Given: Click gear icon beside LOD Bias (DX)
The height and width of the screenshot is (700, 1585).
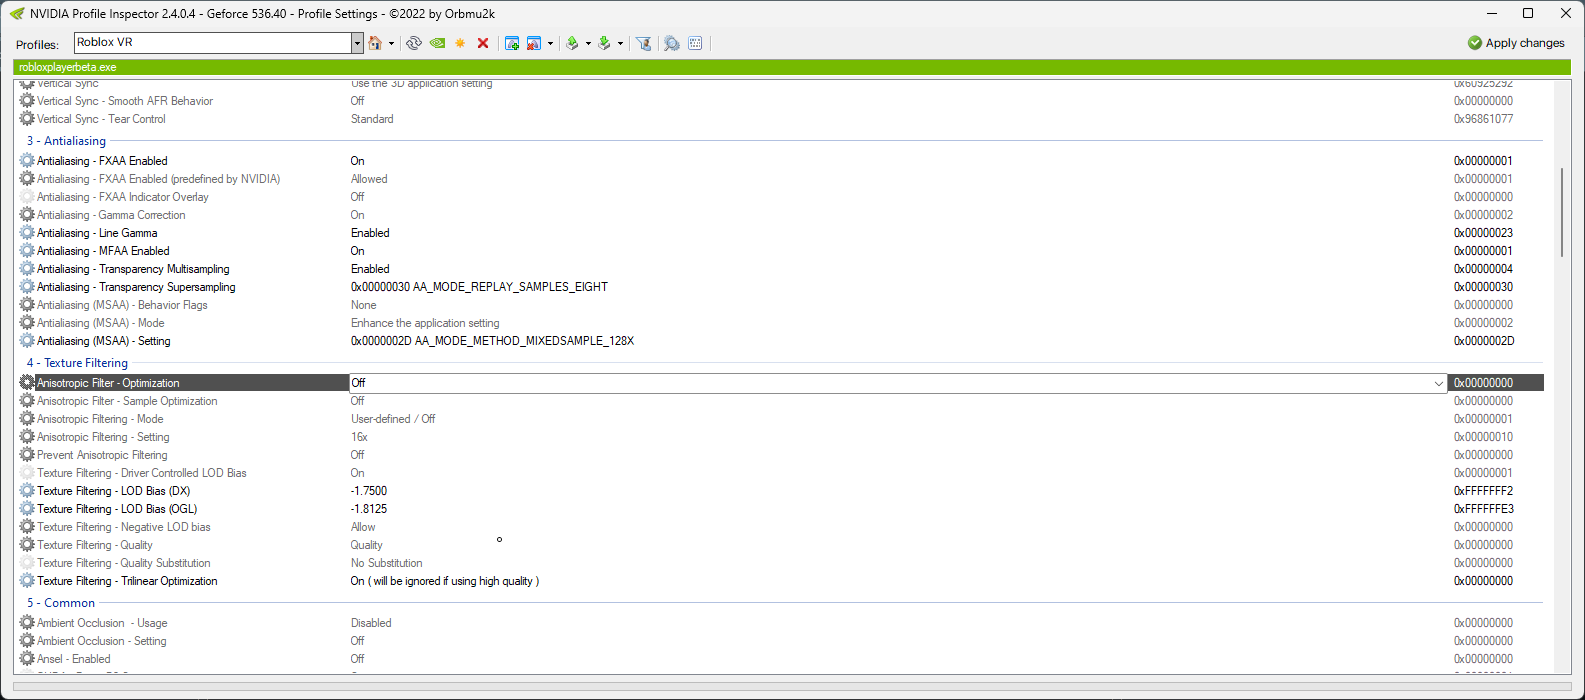Looking at the screenshot, I should pos(27,491).
